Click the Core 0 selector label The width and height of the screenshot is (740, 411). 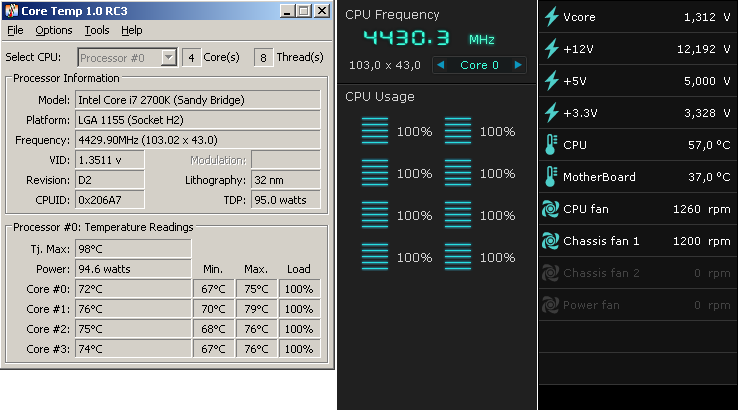coord(479,65)
